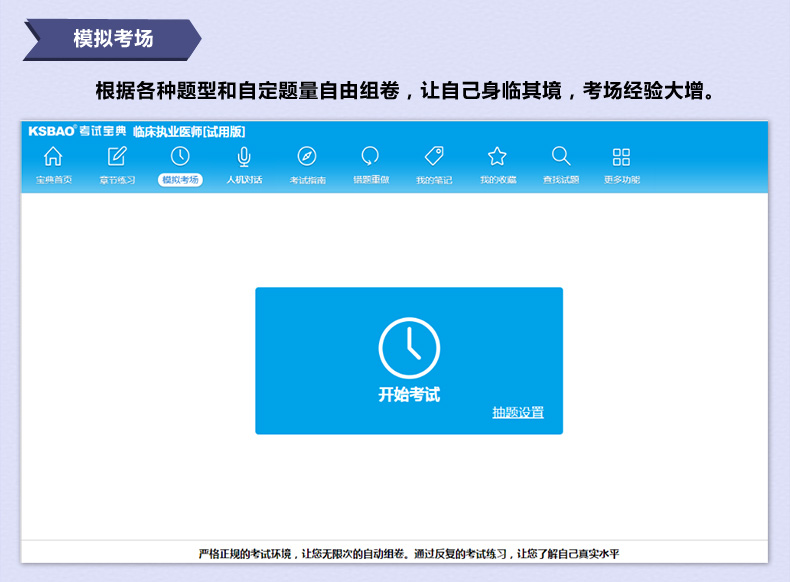The width and height of the screenshot is (790, 582).
Task: Open the 抽题设置 link
Action: (x=517, y=412)
